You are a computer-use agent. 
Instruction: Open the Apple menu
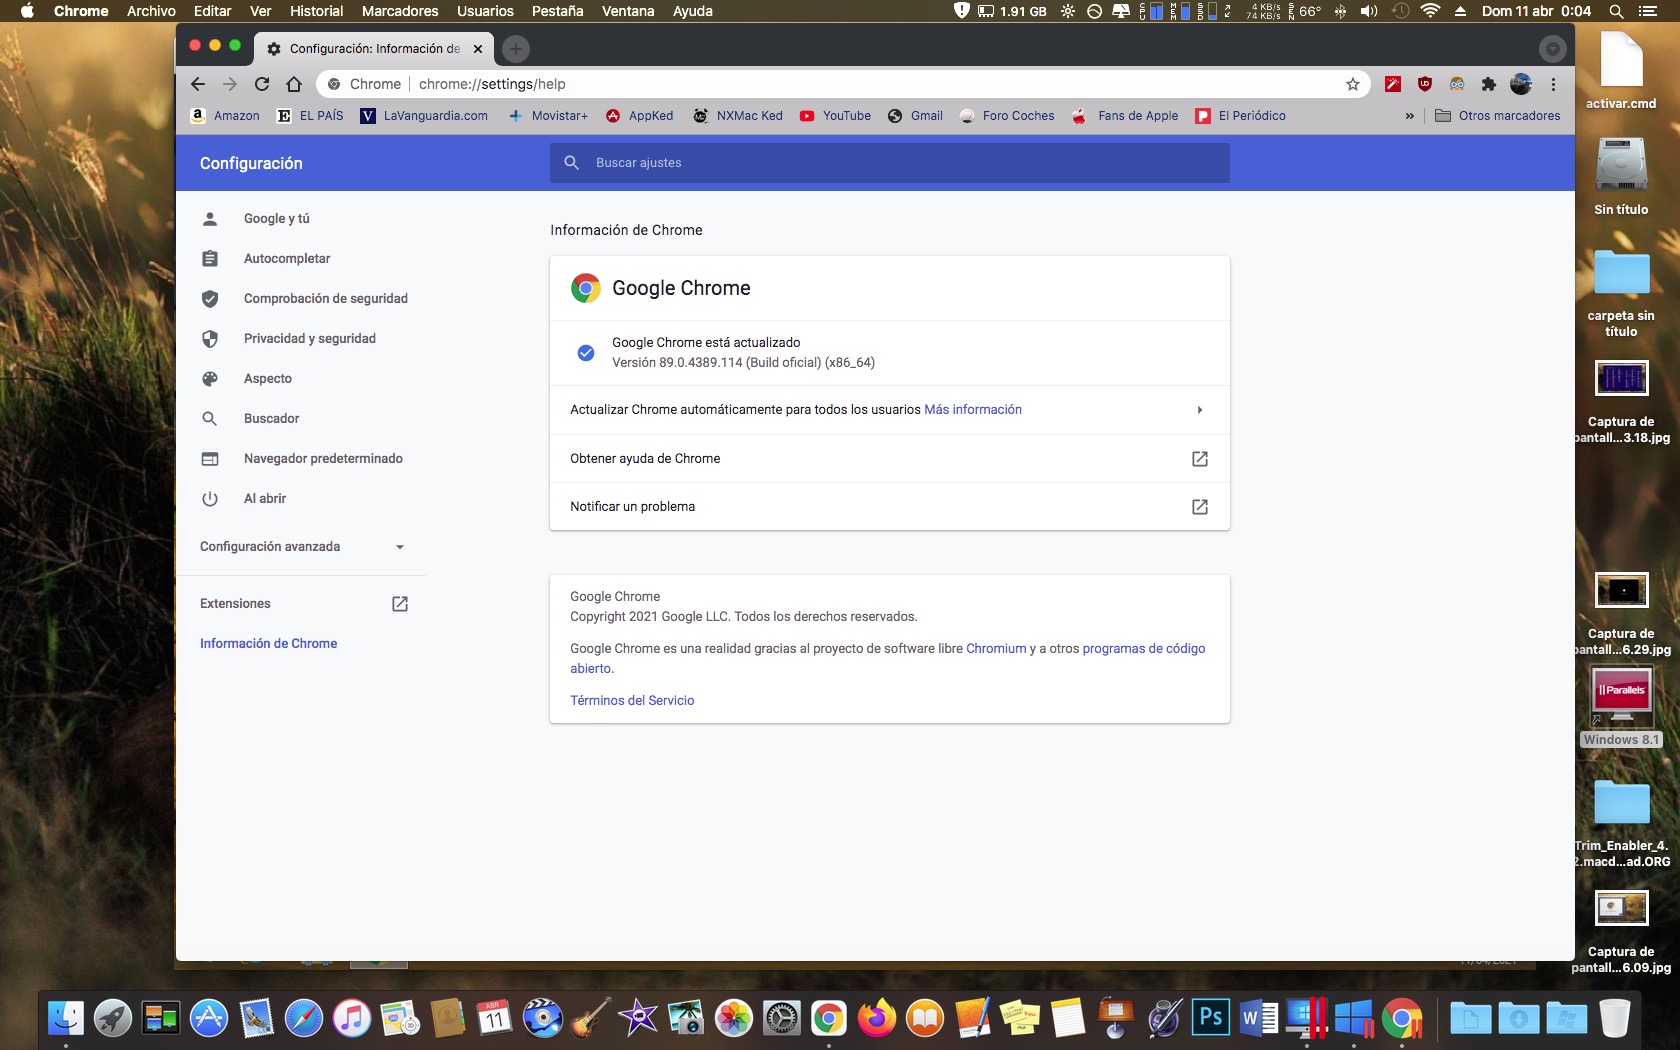[x=27, y=11]
